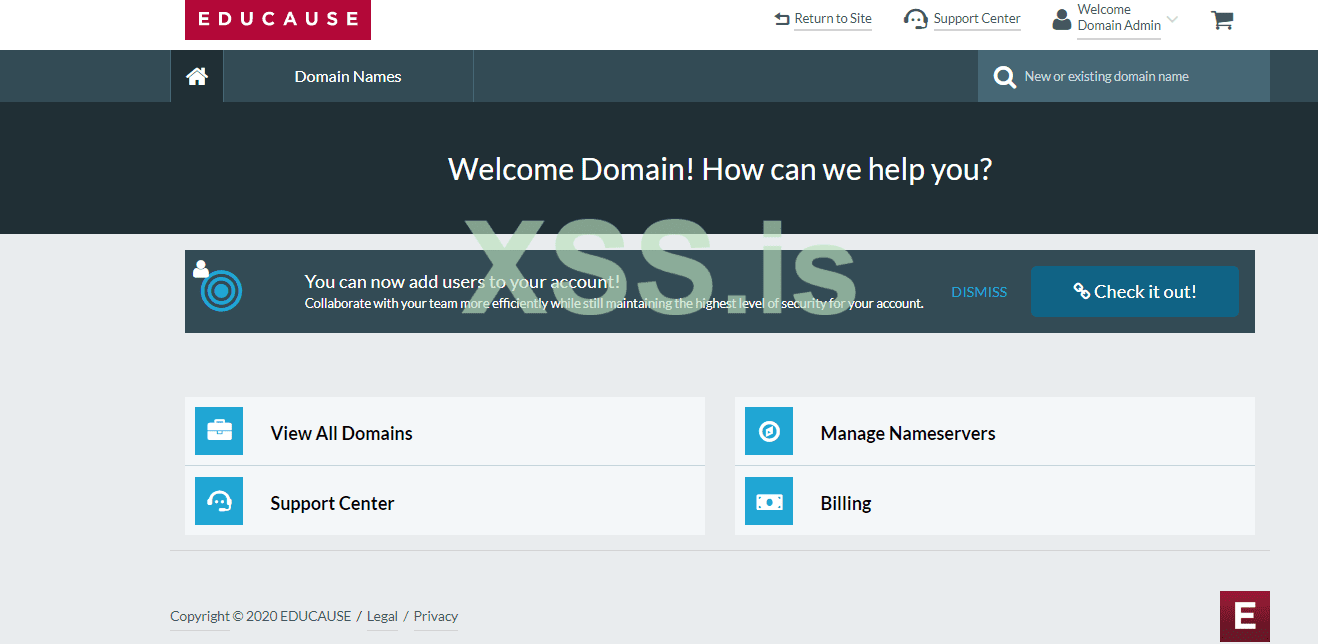The image size is (1318, 644).
Task: Open Welcome Domain Admin account link
Action: coord(1119,18)
